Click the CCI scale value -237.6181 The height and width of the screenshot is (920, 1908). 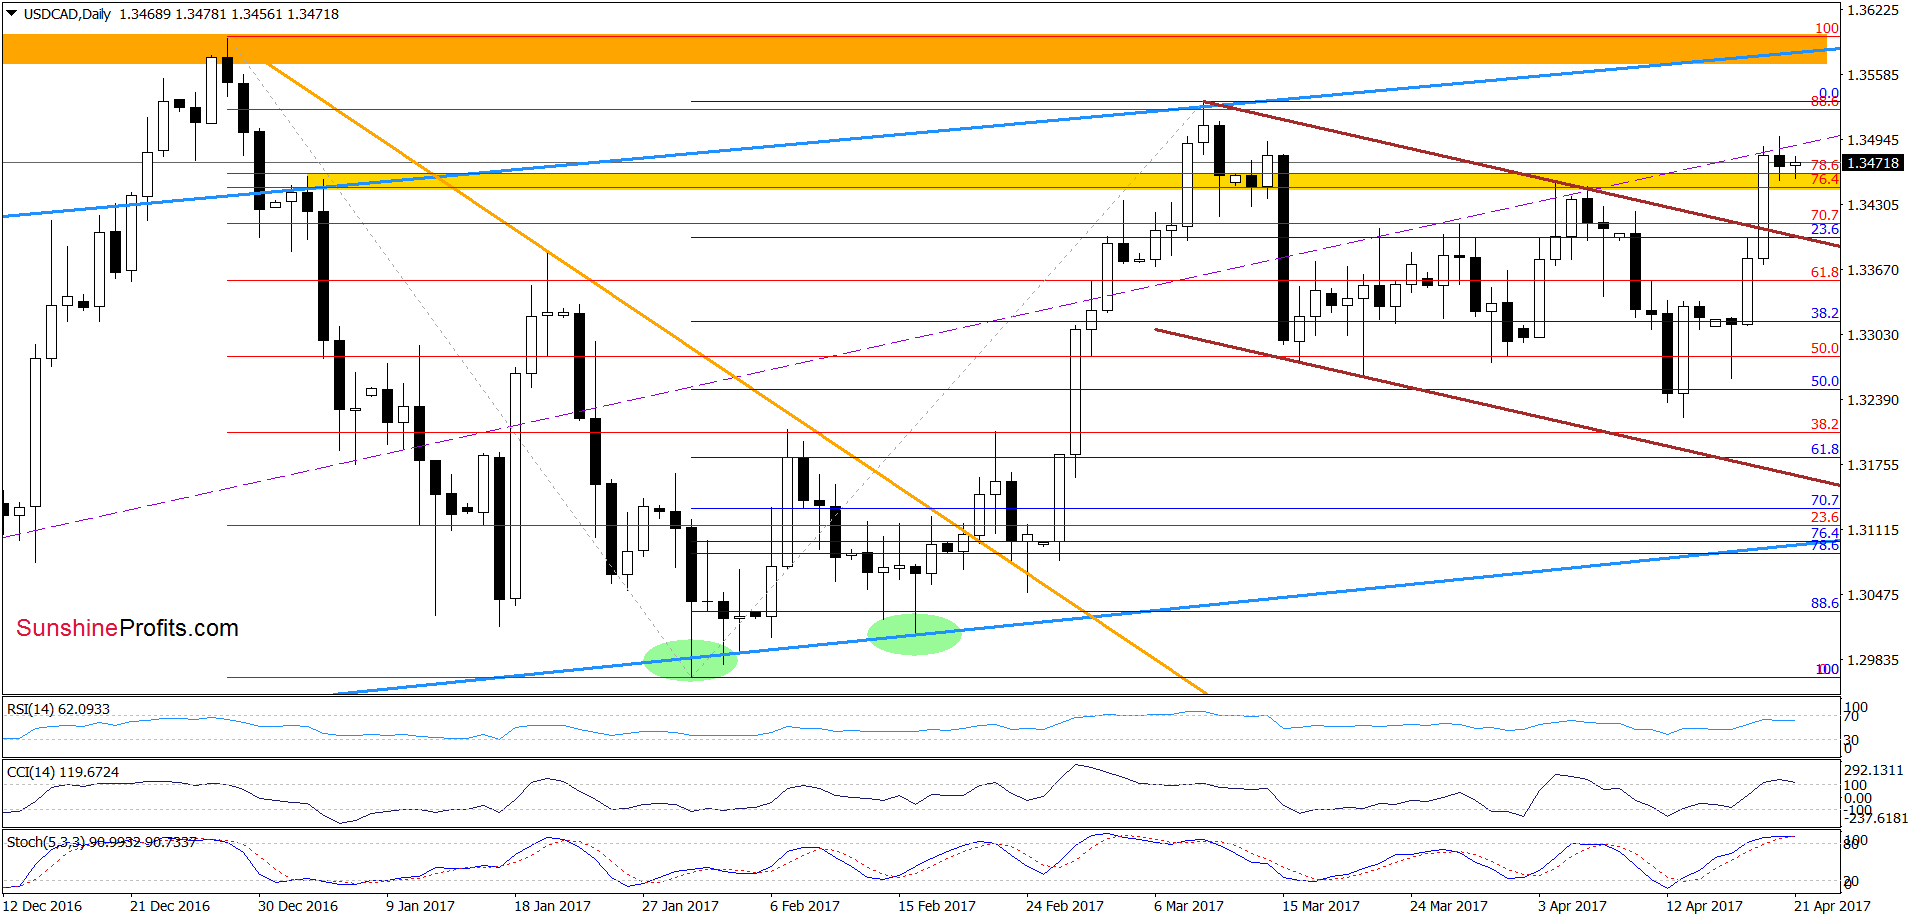1876,818
